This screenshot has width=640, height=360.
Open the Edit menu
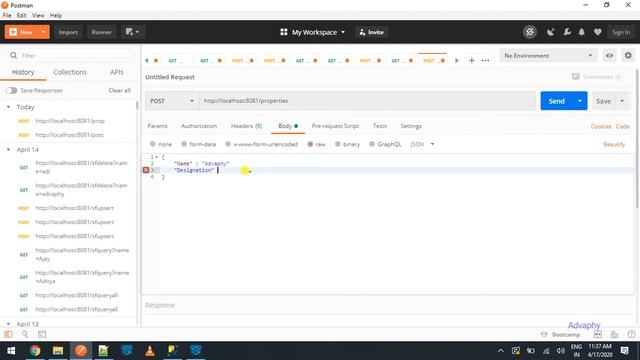pyautogui.click(x=22, y=15)
